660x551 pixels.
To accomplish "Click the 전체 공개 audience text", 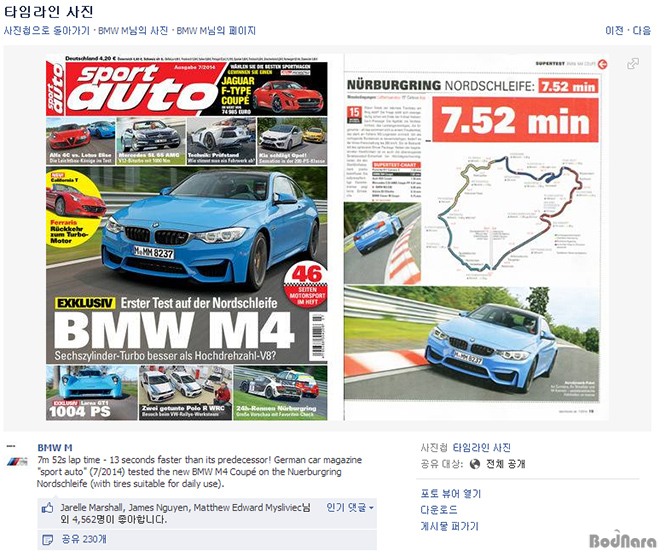I will 506,464.
